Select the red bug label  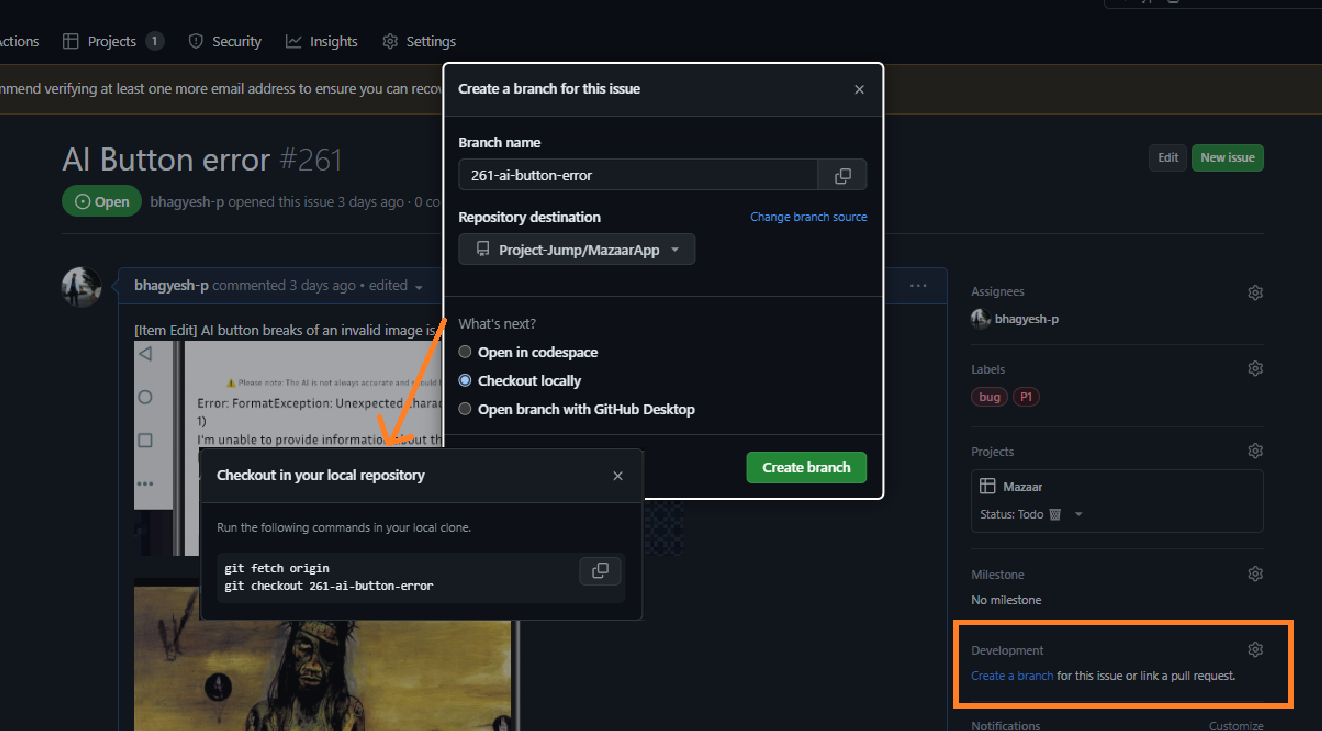pyautogui.click(x=988, y=396)
